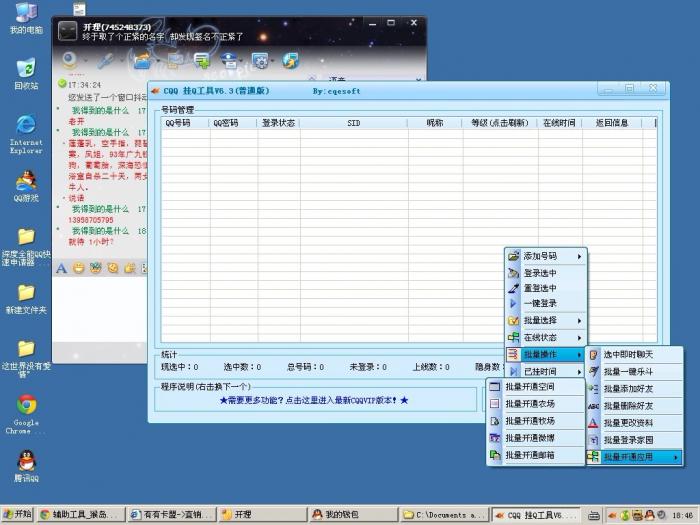Open remote assistance icon in QQ chat toolbar
This screenshot has height=525, width=700.
229,61
